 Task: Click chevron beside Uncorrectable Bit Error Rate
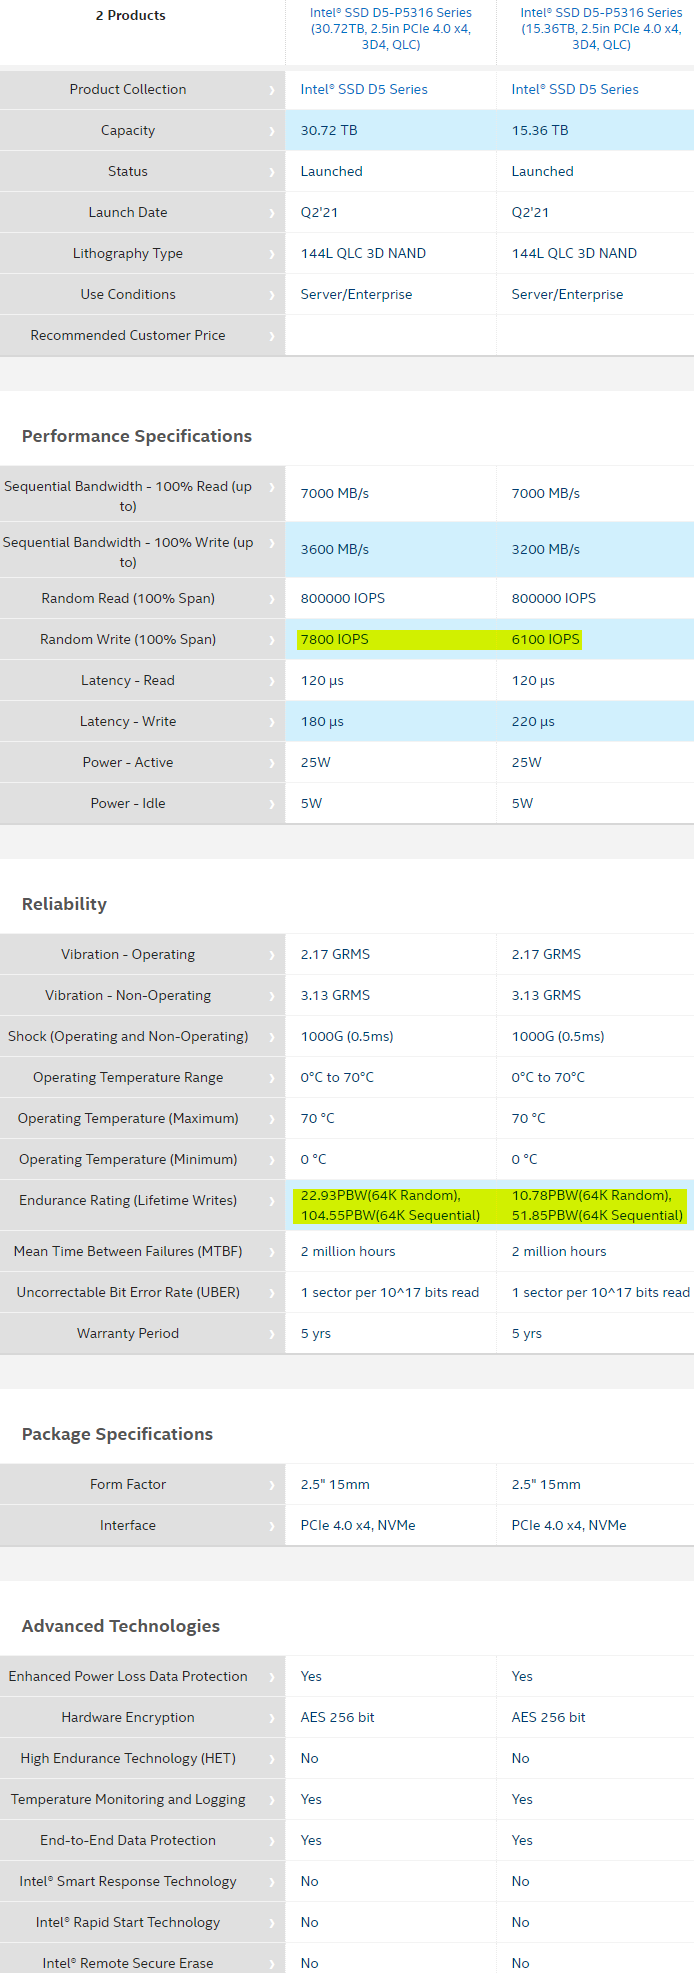(x=271, y=1293)
